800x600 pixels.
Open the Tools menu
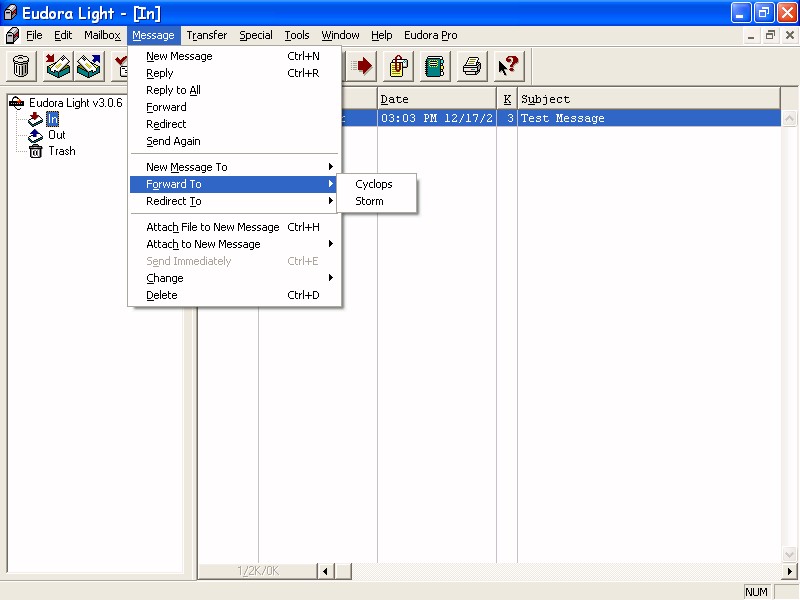[x=297, y=35]
